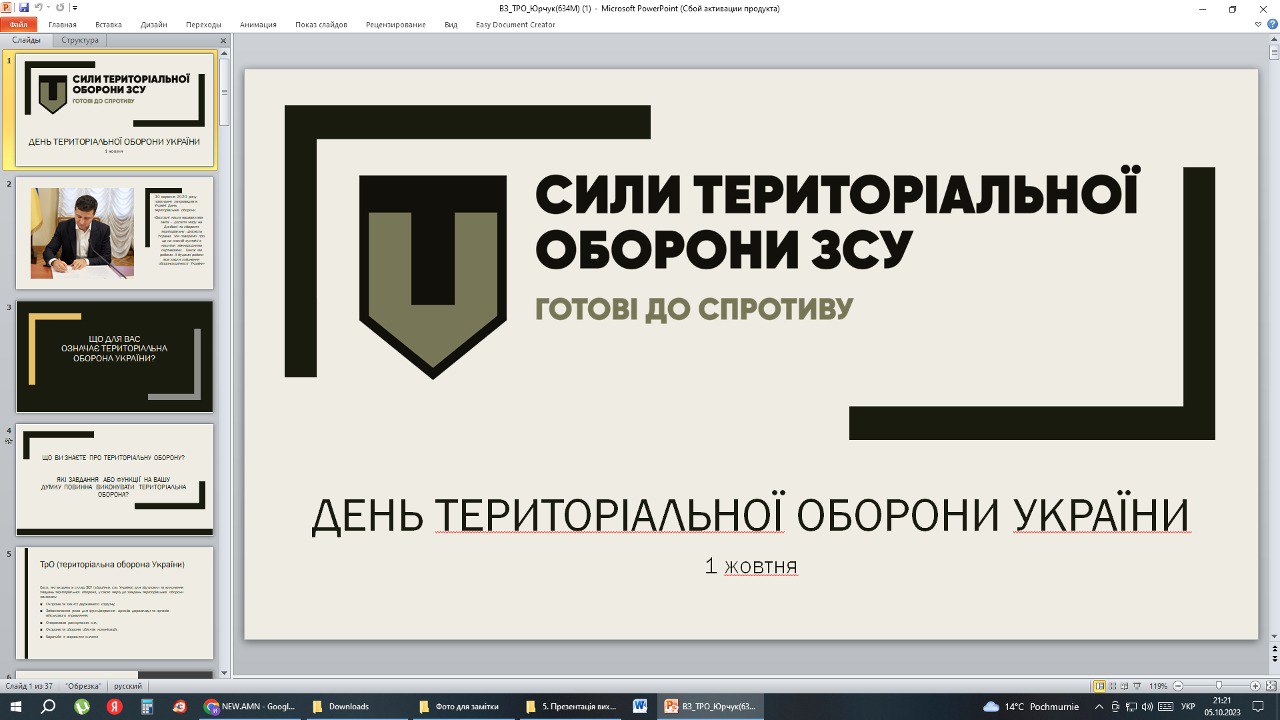The image size is (1280, 720).
Task: Select slide 4 thumbnail about ТрО knowledge
Action: coord(115,480)
